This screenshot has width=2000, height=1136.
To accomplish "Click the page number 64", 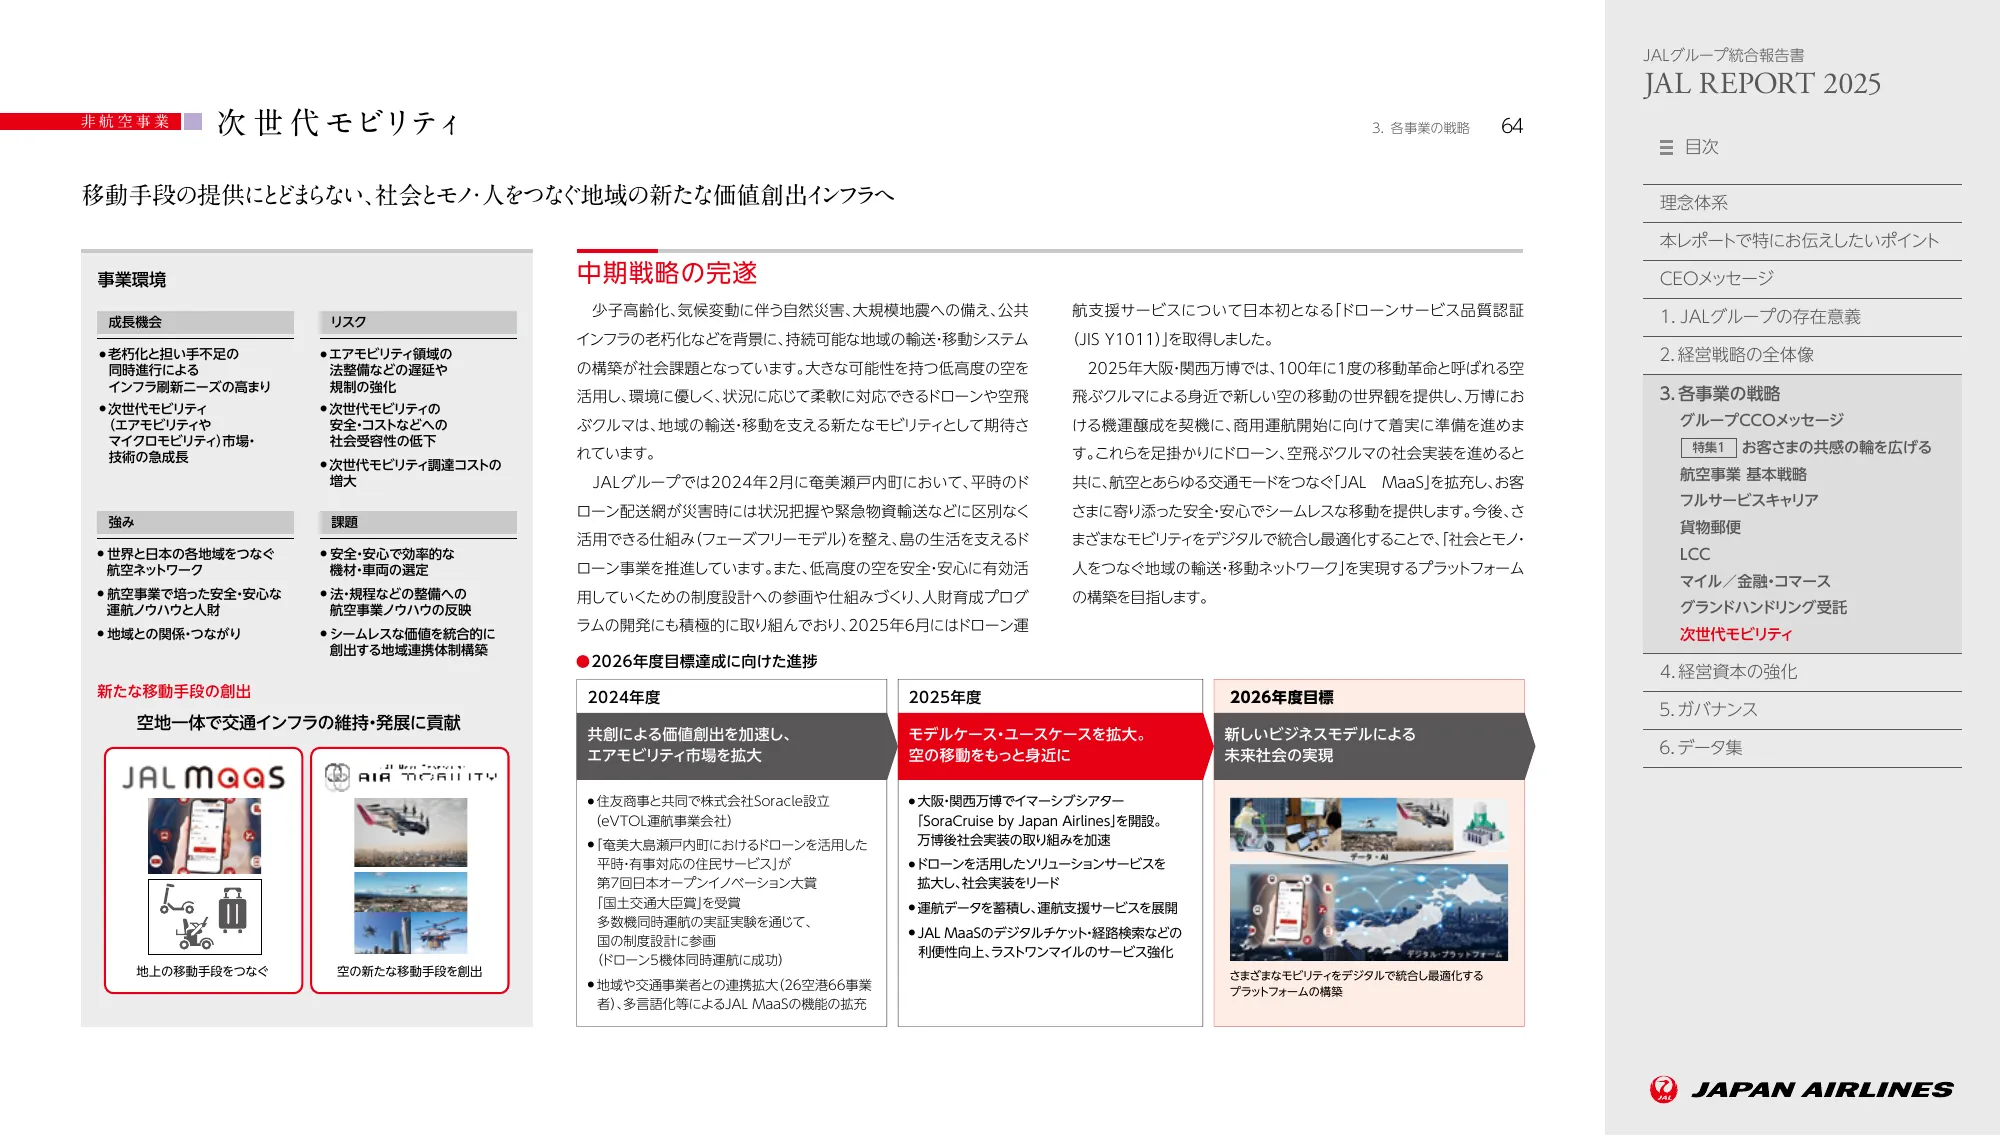I will tap(1512, 126).
